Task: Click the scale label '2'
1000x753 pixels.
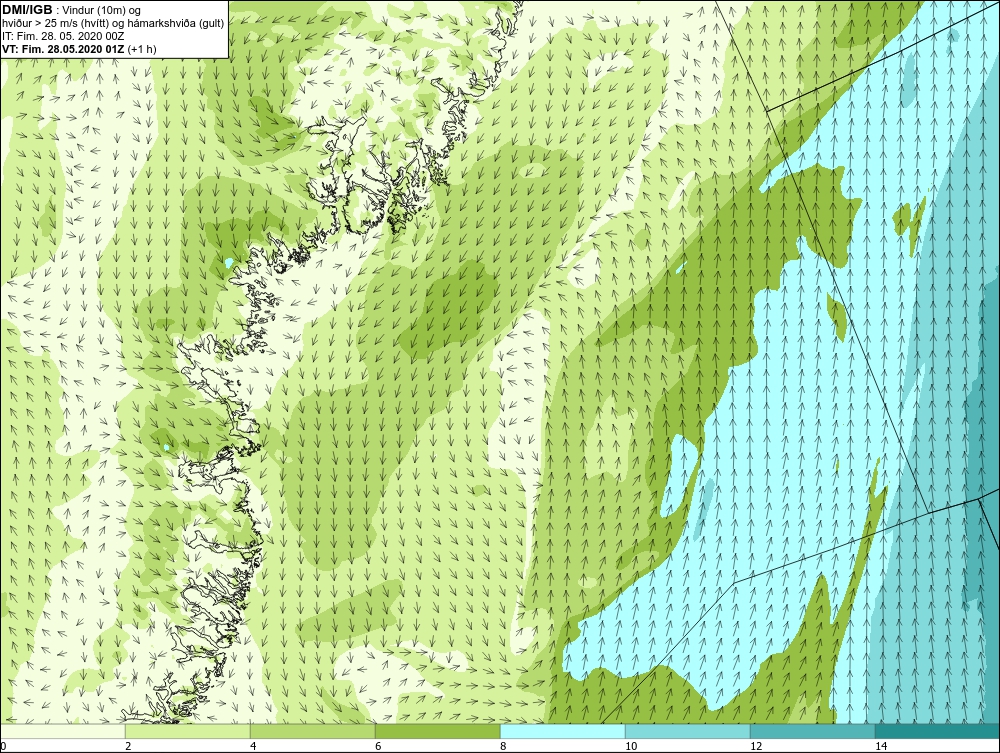Action: [x=128, y=746]
